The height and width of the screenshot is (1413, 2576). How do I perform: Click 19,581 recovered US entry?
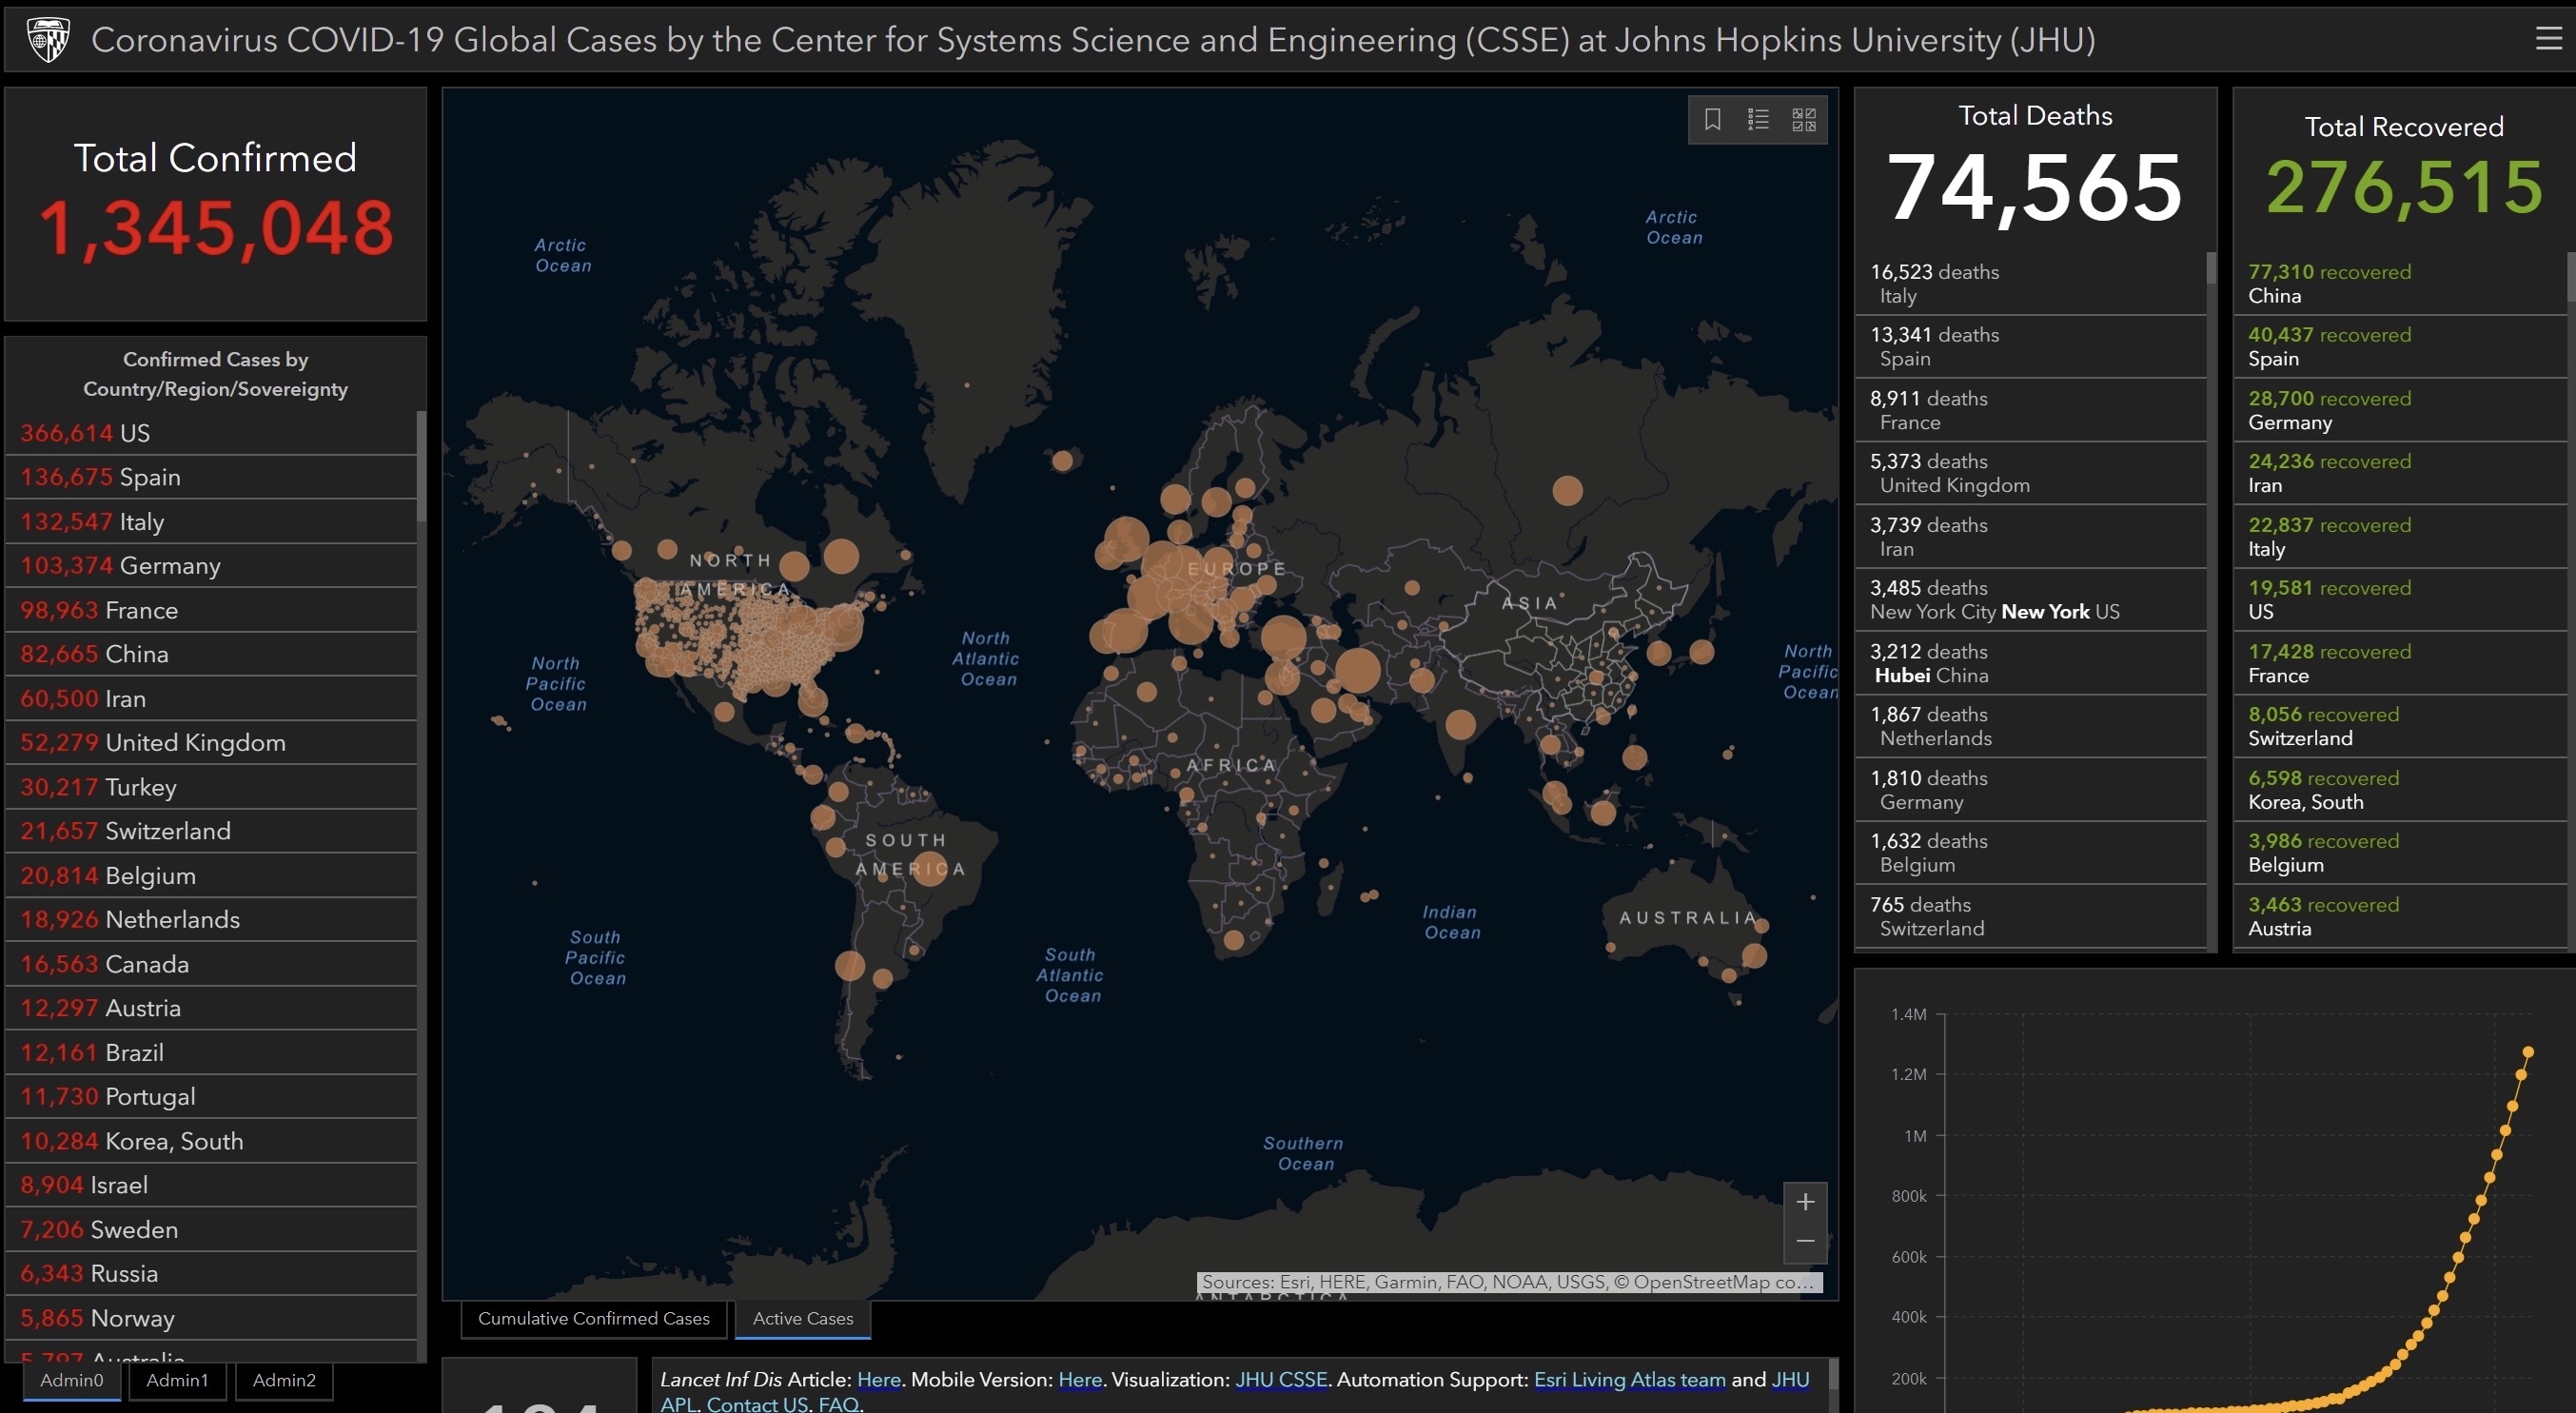coord(2400,600)
